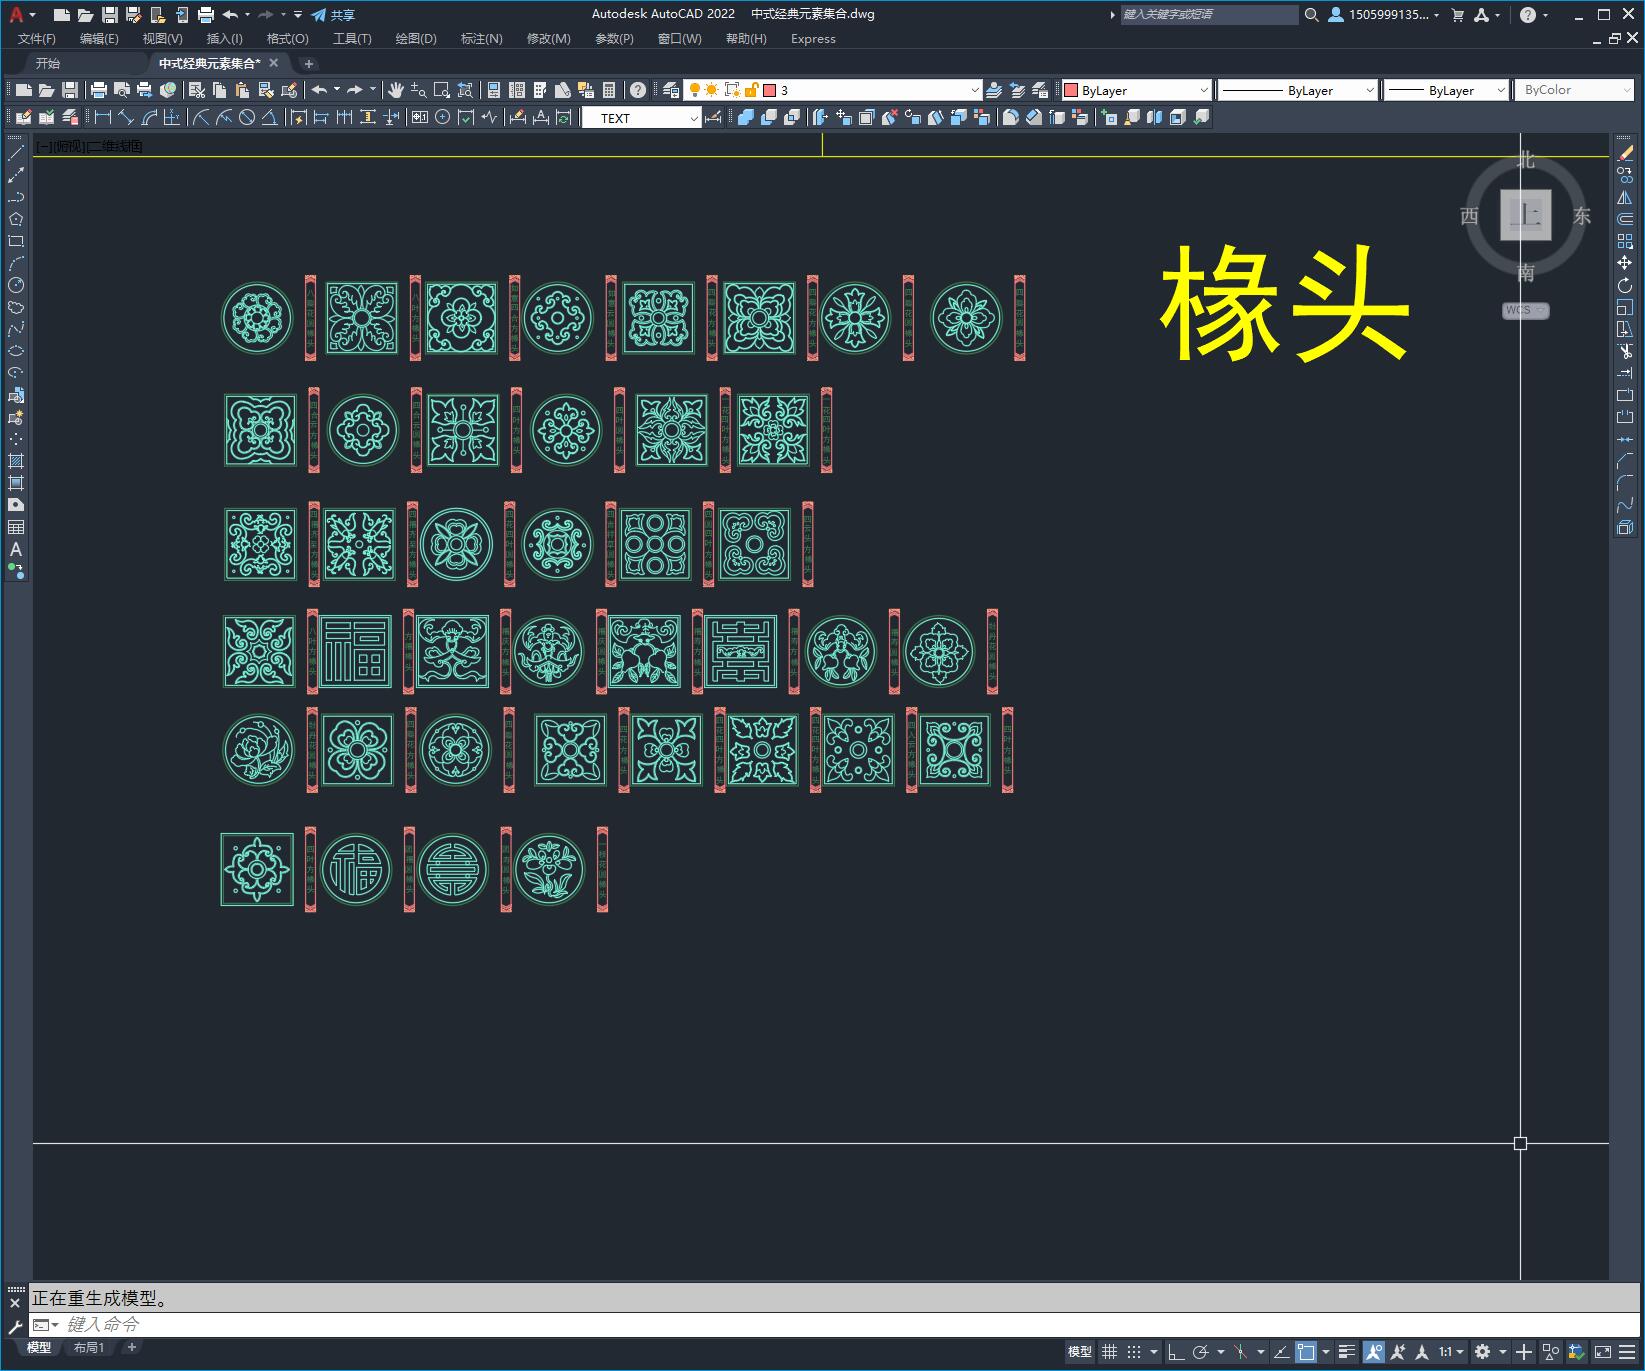The height and width of the screenshot is (1371, 1645).
Task: Select the Rectangle draw tool
Action: pos(16,241)
